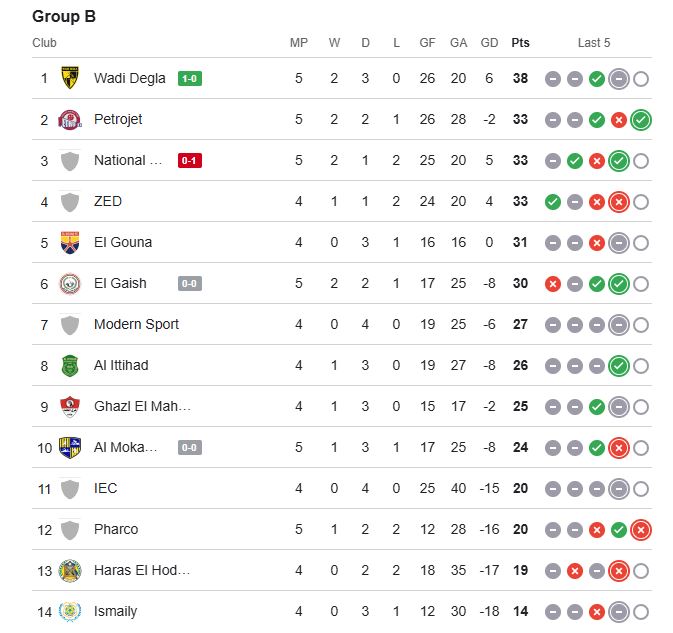Click El Gaish team crest

70,283
